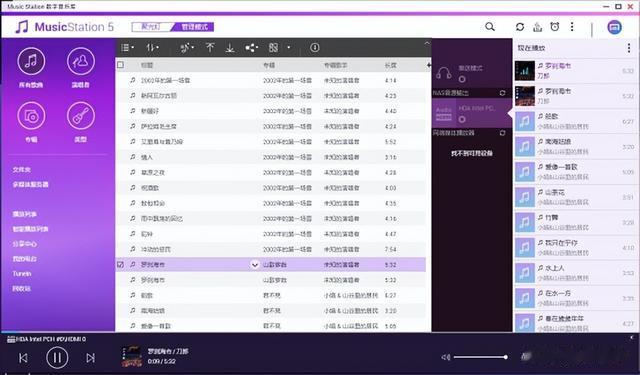The height and width of the screenshot is (375, 640).
Task: Open the alarm clock icon in header
Action: point(555,27)
